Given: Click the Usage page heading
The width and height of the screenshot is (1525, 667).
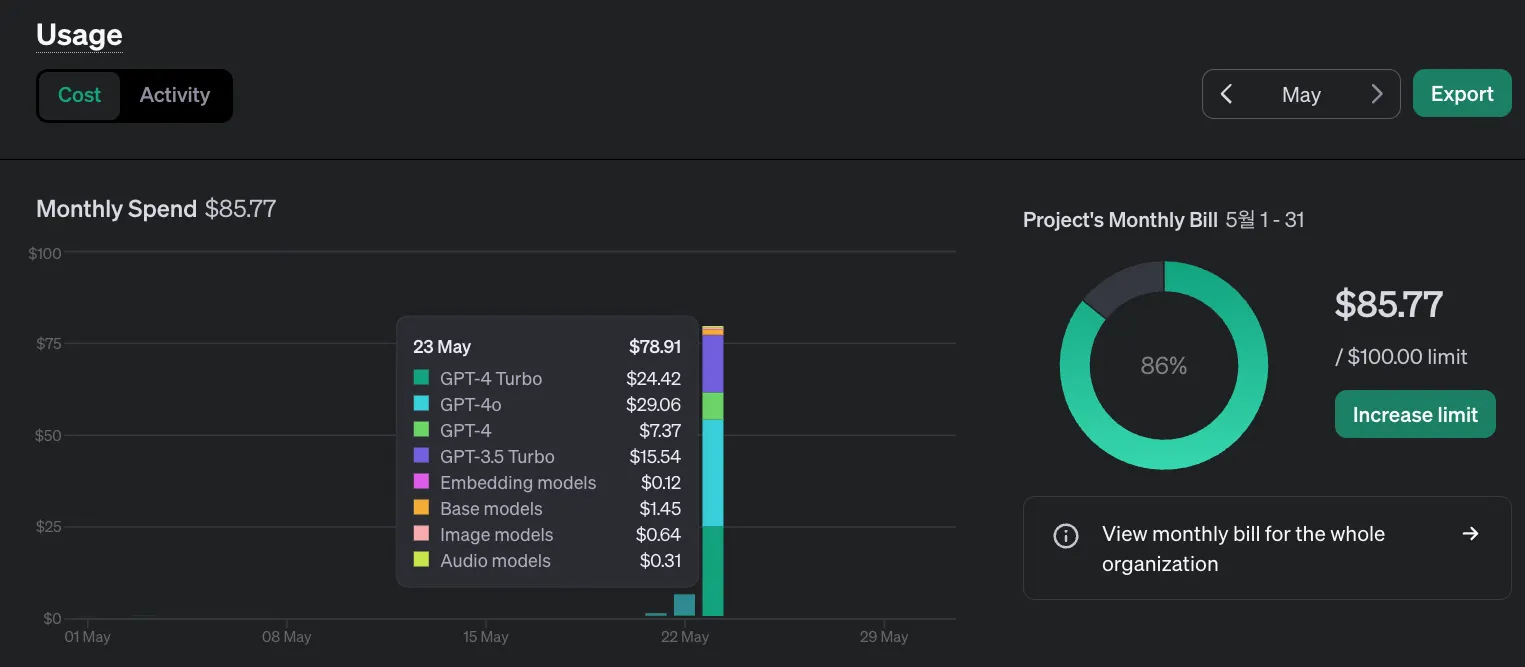Looking at the screenshot, I should click(79, 36).
